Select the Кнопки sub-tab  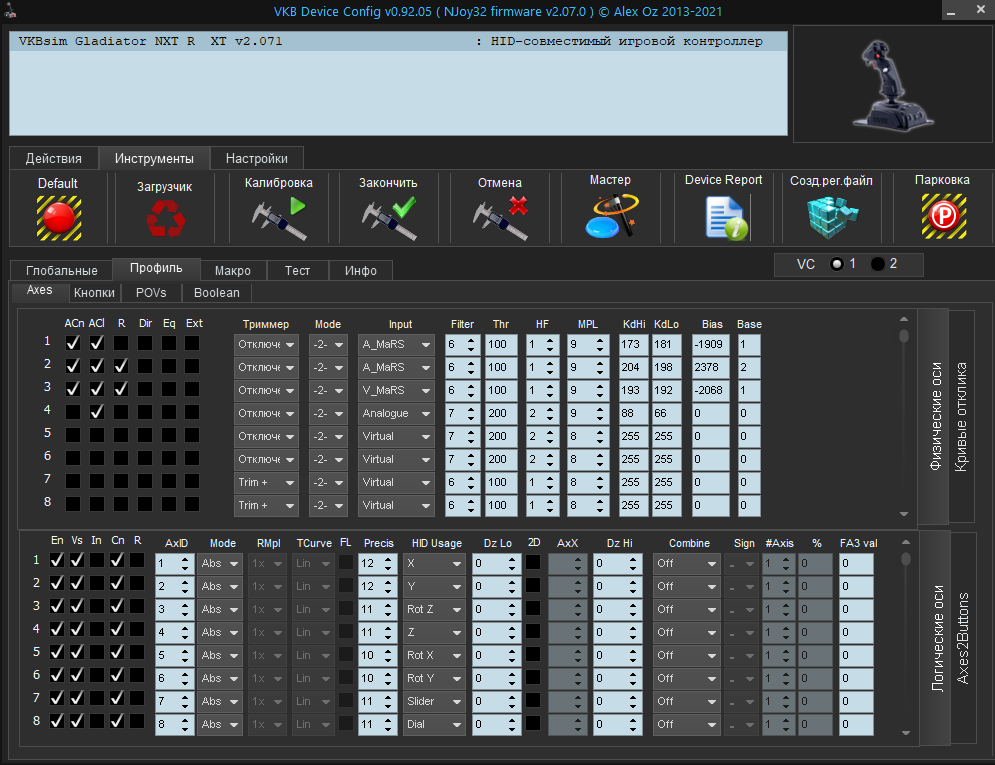click(94, 292)
